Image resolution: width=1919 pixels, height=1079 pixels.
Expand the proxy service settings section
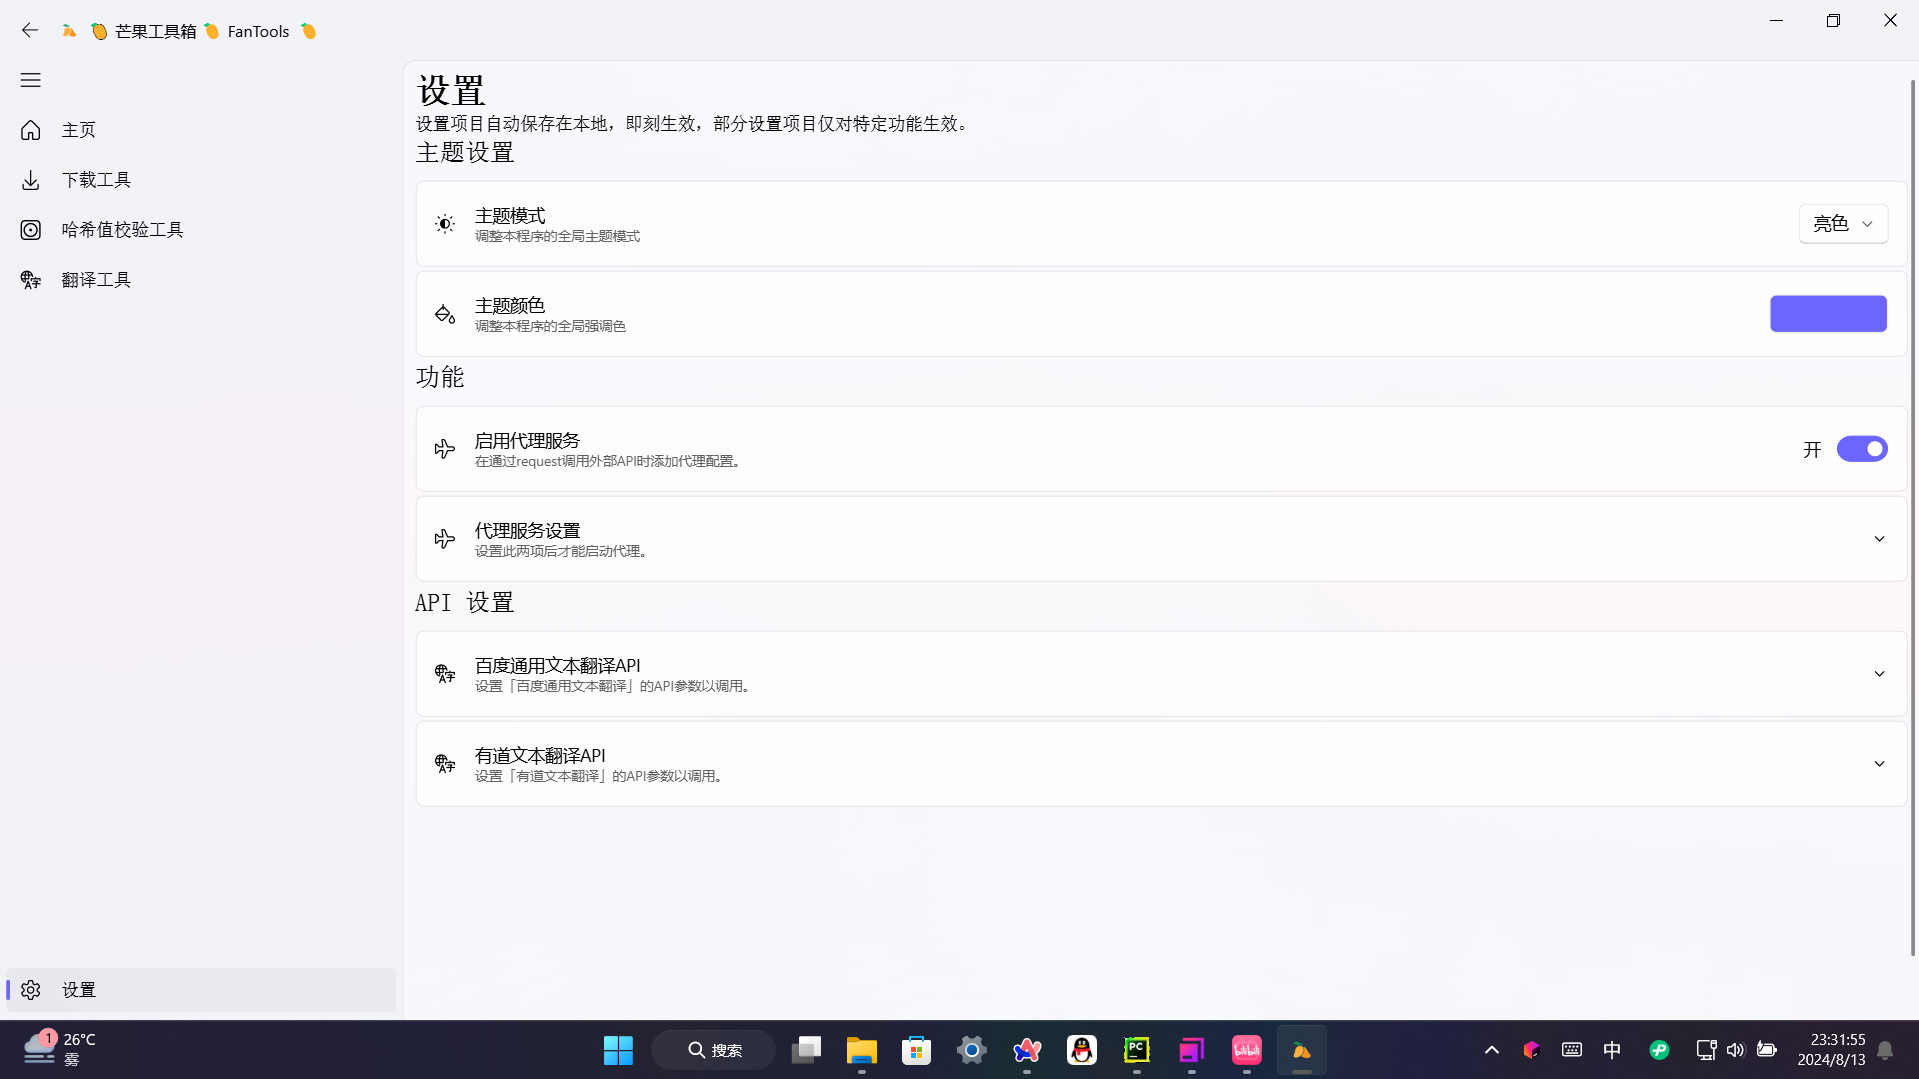[x=1879, y=539]
